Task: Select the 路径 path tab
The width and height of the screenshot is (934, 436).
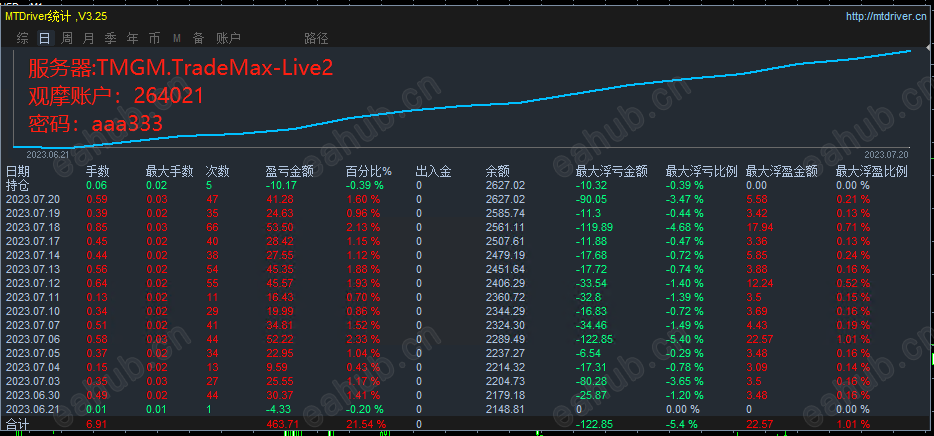Action: click(x=316, y=39)
